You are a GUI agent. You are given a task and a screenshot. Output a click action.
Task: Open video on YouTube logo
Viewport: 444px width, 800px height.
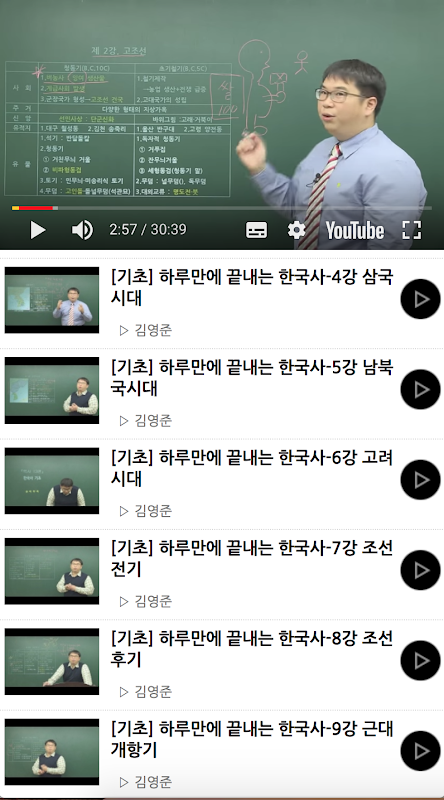tap(355, 230)
